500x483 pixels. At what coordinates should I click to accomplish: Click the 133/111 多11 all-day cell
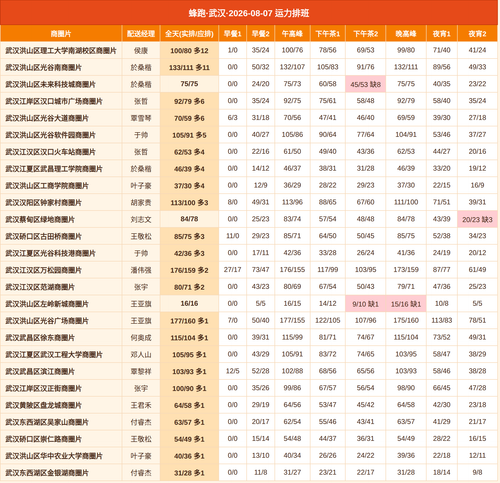pyautogui.click(x=189, y=67)
